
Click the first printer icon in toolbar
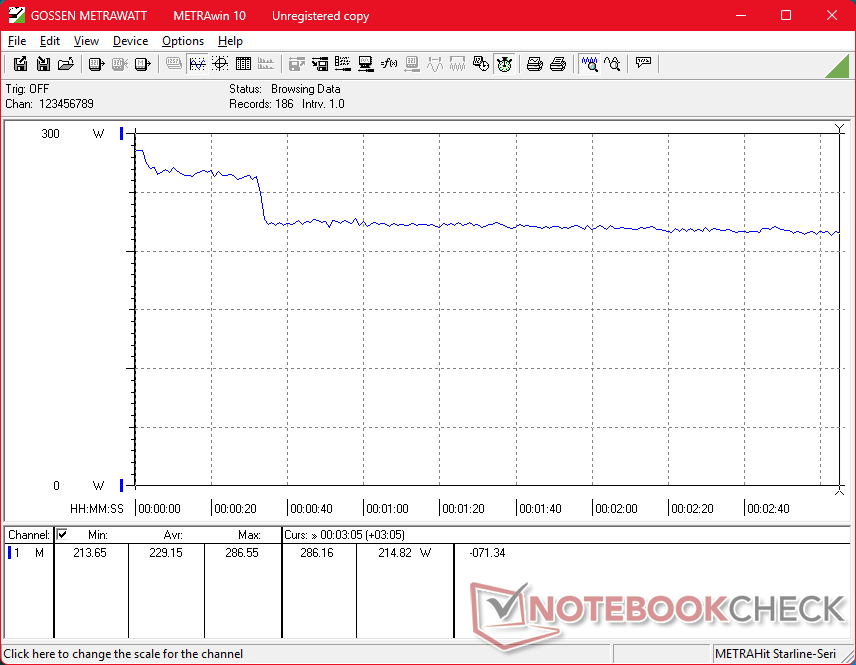point(535,64)
